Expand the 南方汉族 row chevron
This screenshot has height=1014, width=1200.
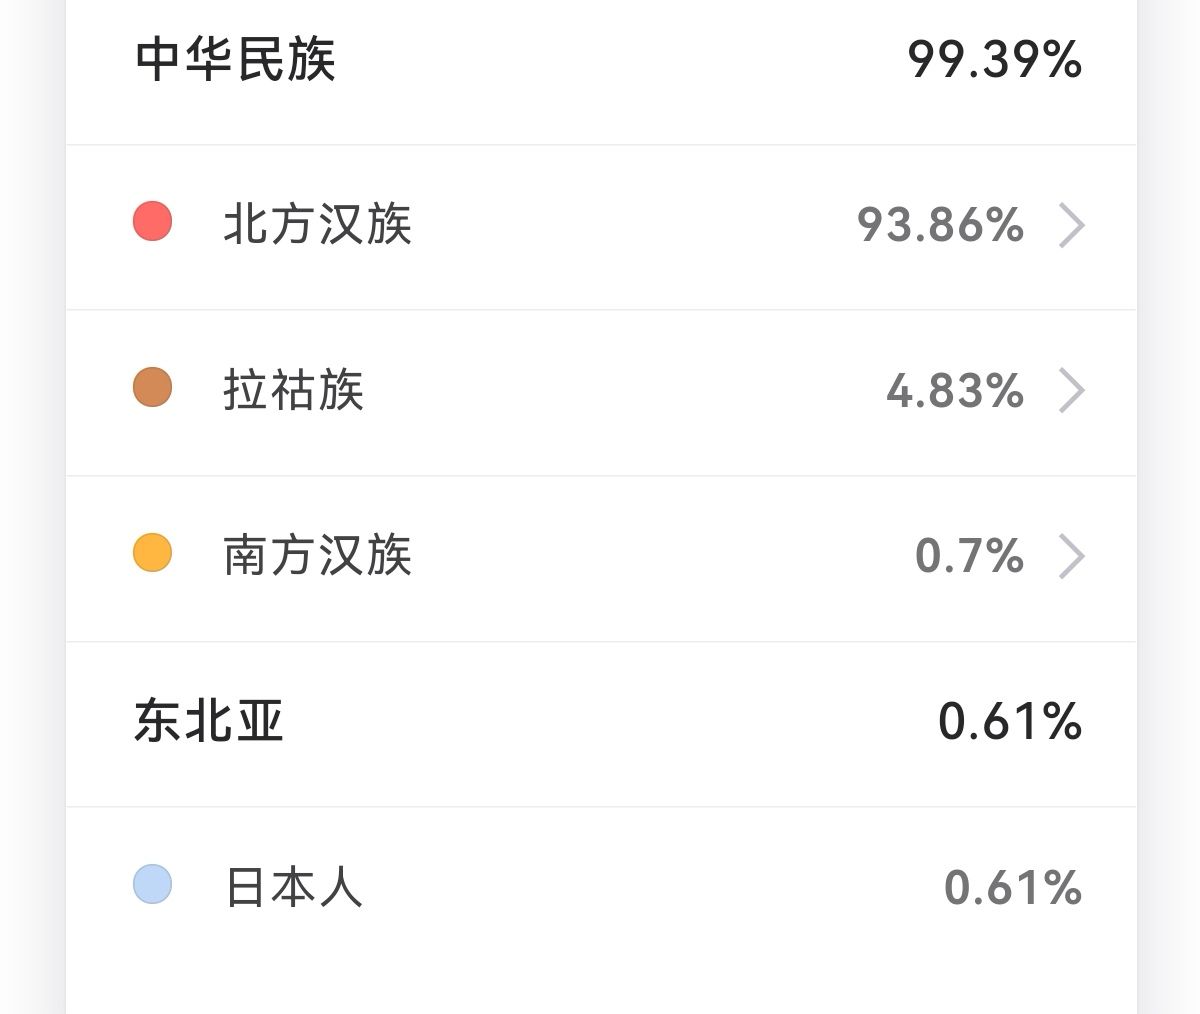tap(1071, 557)
